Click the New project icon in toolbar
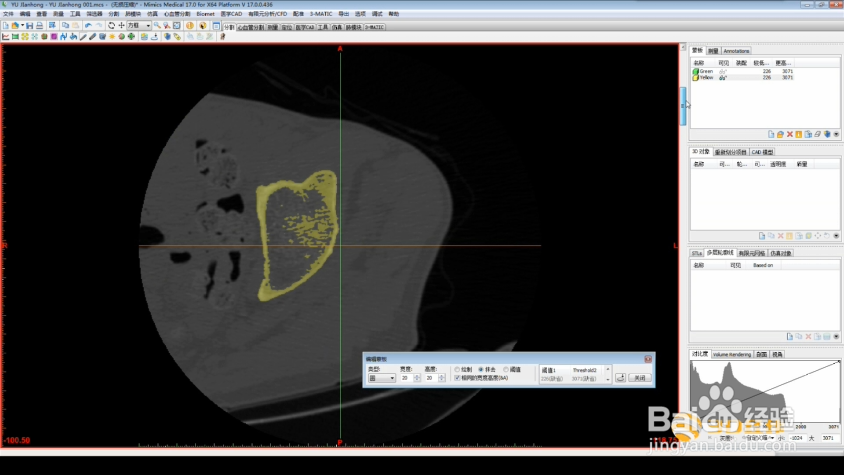This screenshot has width=844, height=475. (x=5, y=26)
